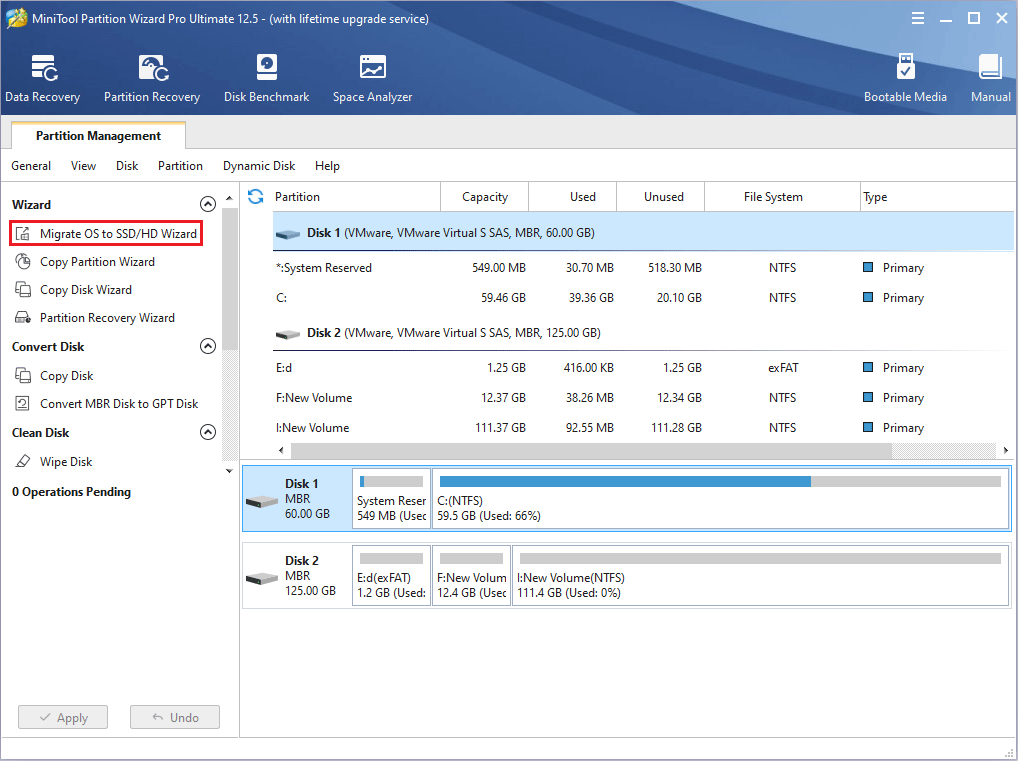Click the Wipe Disk eraser icon
The width and height of the screenshot is (1018, 761).
click(23, 461)
